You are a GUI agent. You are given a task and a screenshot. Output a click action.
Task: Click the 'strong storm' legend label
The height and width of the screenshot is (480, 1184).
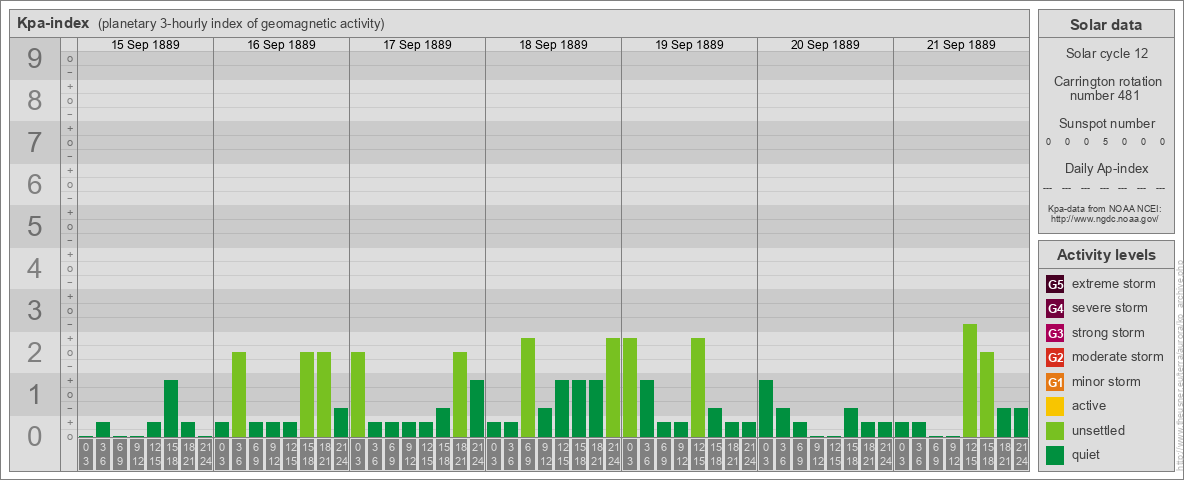pyautogui.click(x=1108, y=332)
